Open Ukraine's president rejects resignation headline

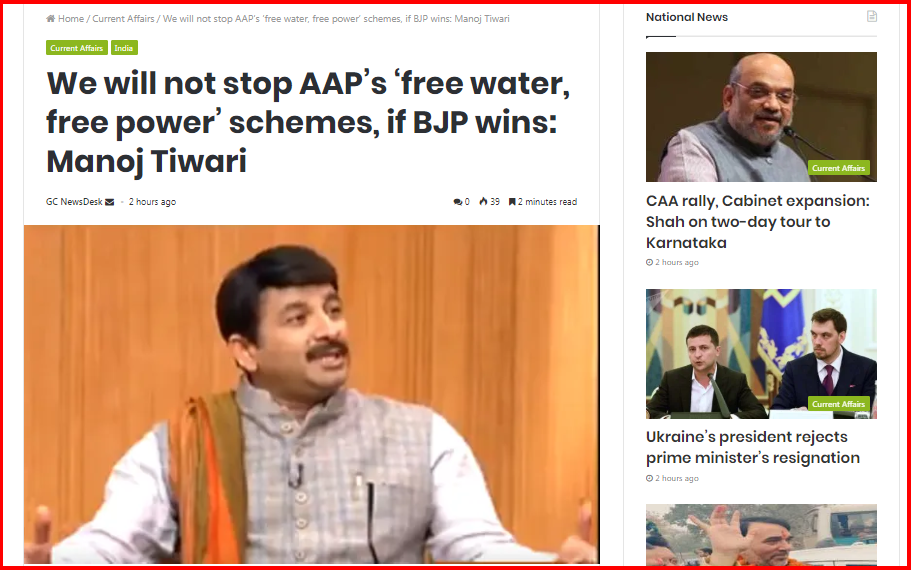point(753,447)
